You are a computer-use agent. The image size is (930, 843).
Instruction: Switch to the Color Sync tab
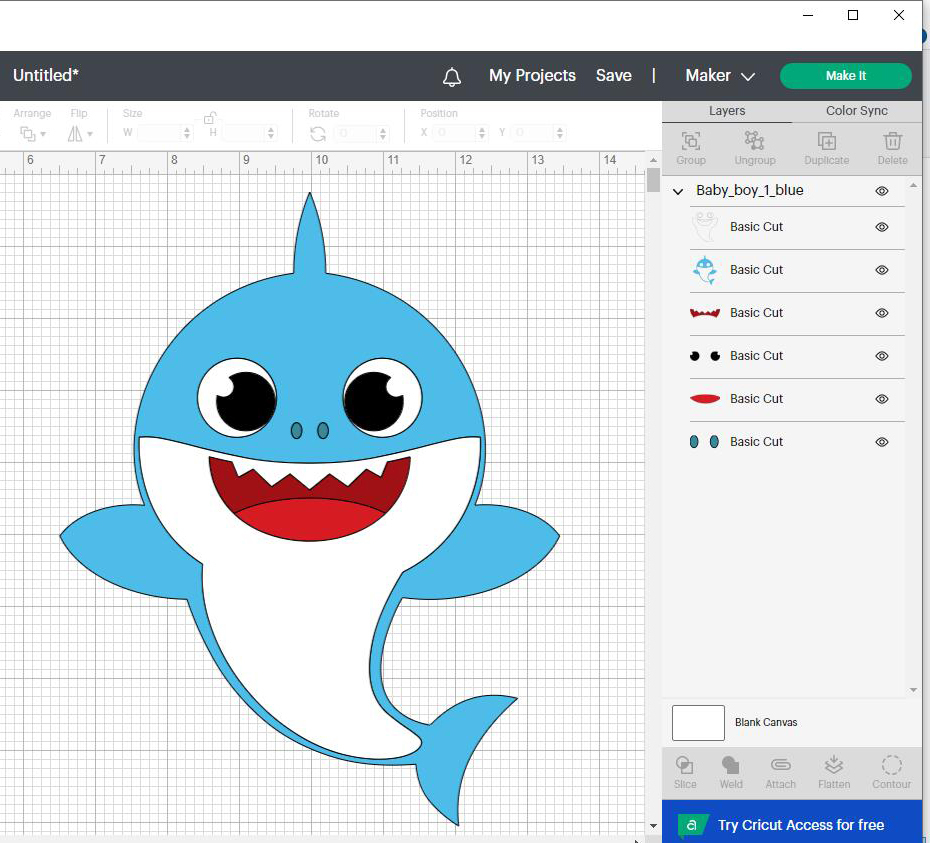click(x=857, y=111)
